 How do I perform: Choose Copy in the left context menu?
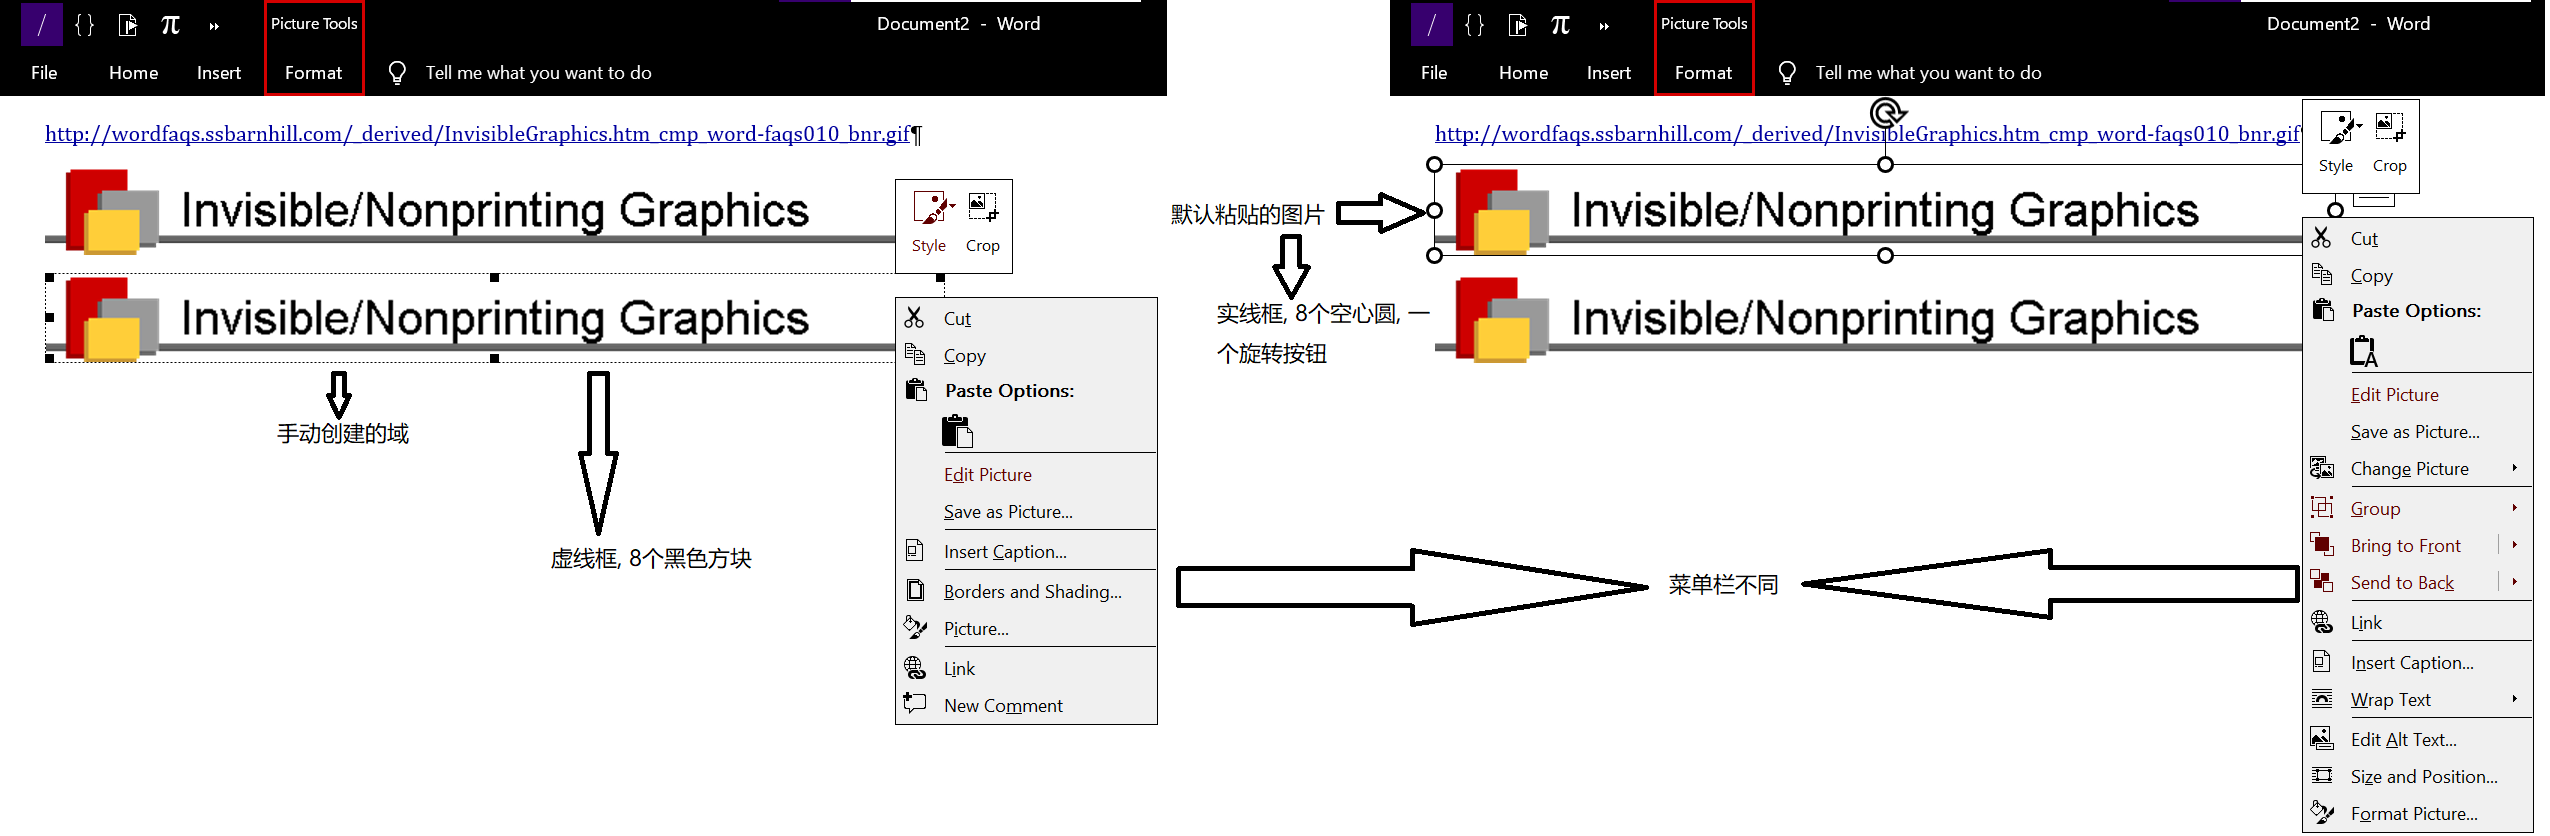[1027, 355]
